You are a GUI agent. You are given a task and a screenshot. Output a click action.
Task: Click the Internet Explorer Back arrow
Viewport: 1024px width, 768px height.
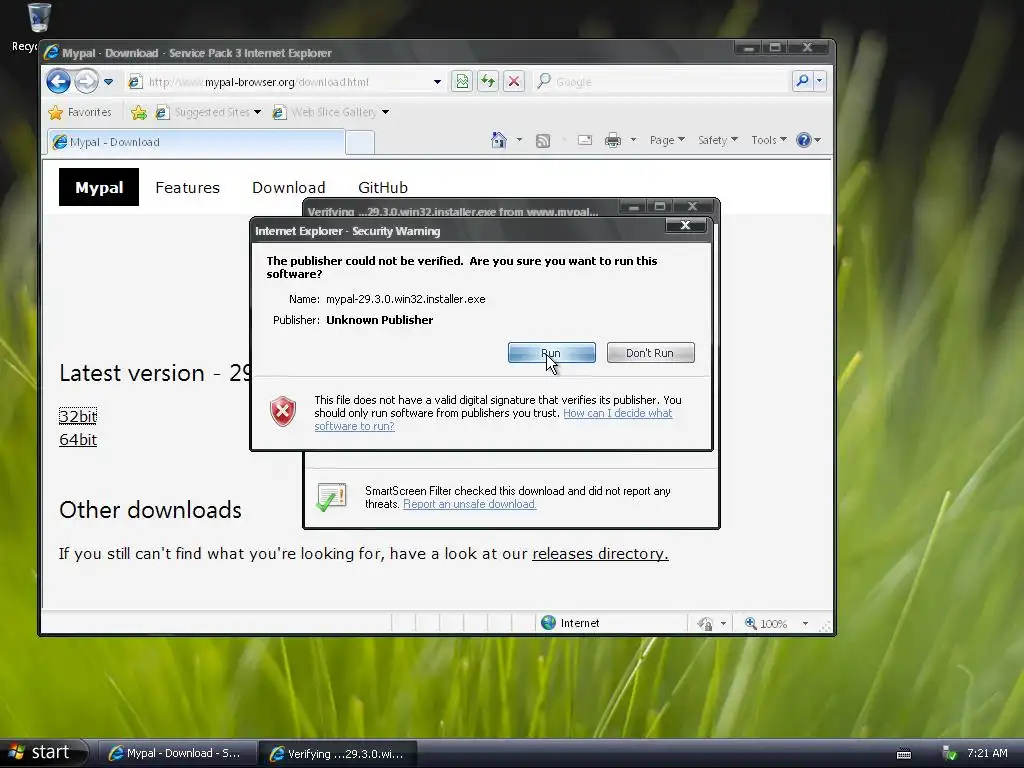click(x=59, y=82)
